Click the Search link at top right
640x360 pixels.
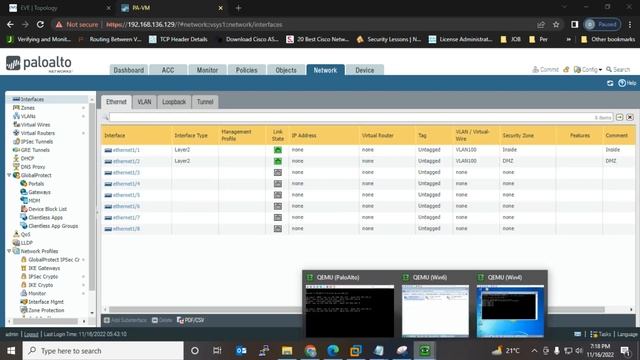pyautogui.click(x=618, y=70)
